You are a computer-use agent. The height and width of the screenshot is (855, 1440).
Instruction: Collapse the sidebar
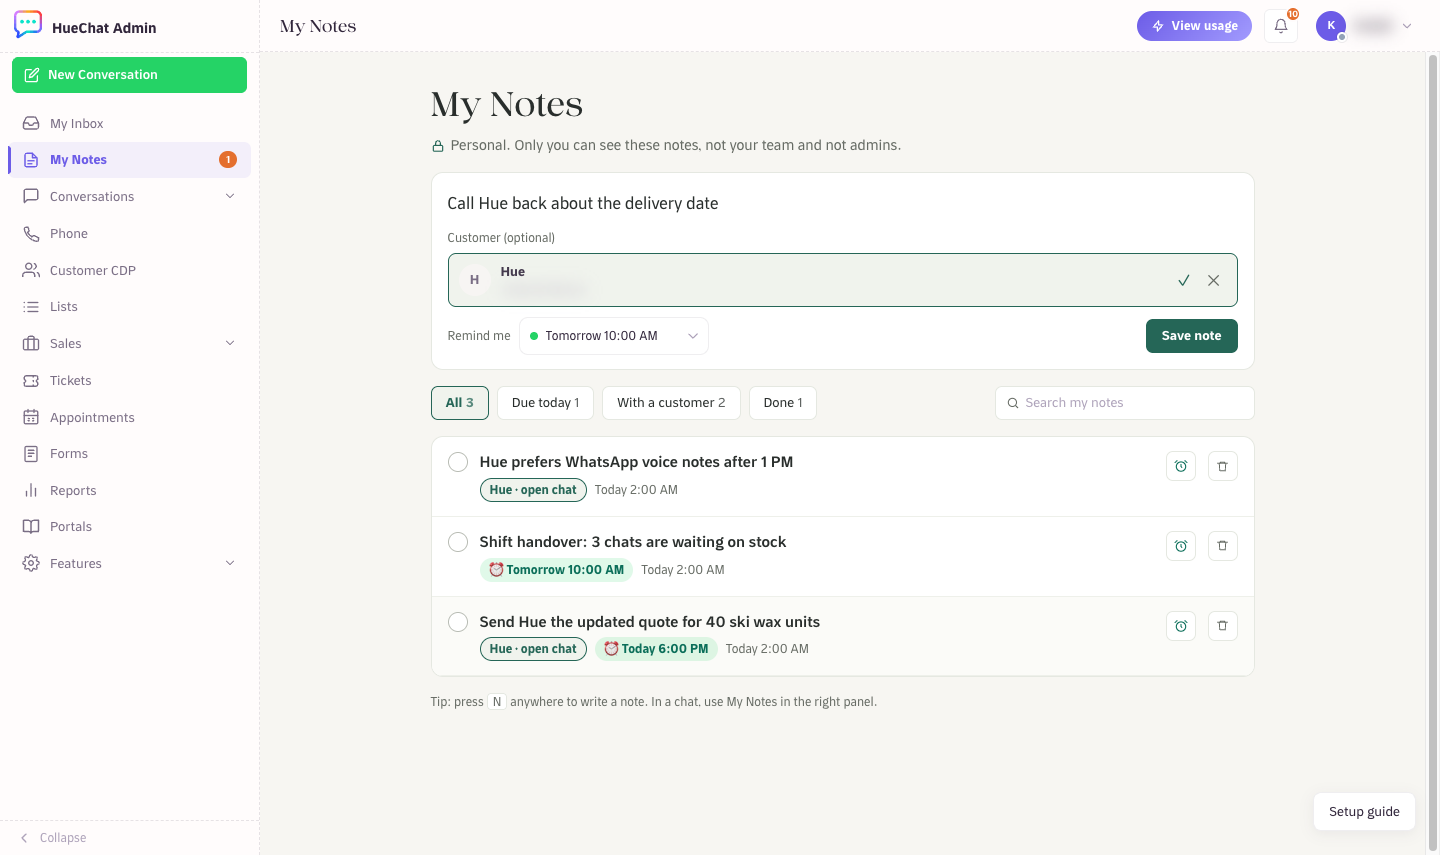pos(54,838)
